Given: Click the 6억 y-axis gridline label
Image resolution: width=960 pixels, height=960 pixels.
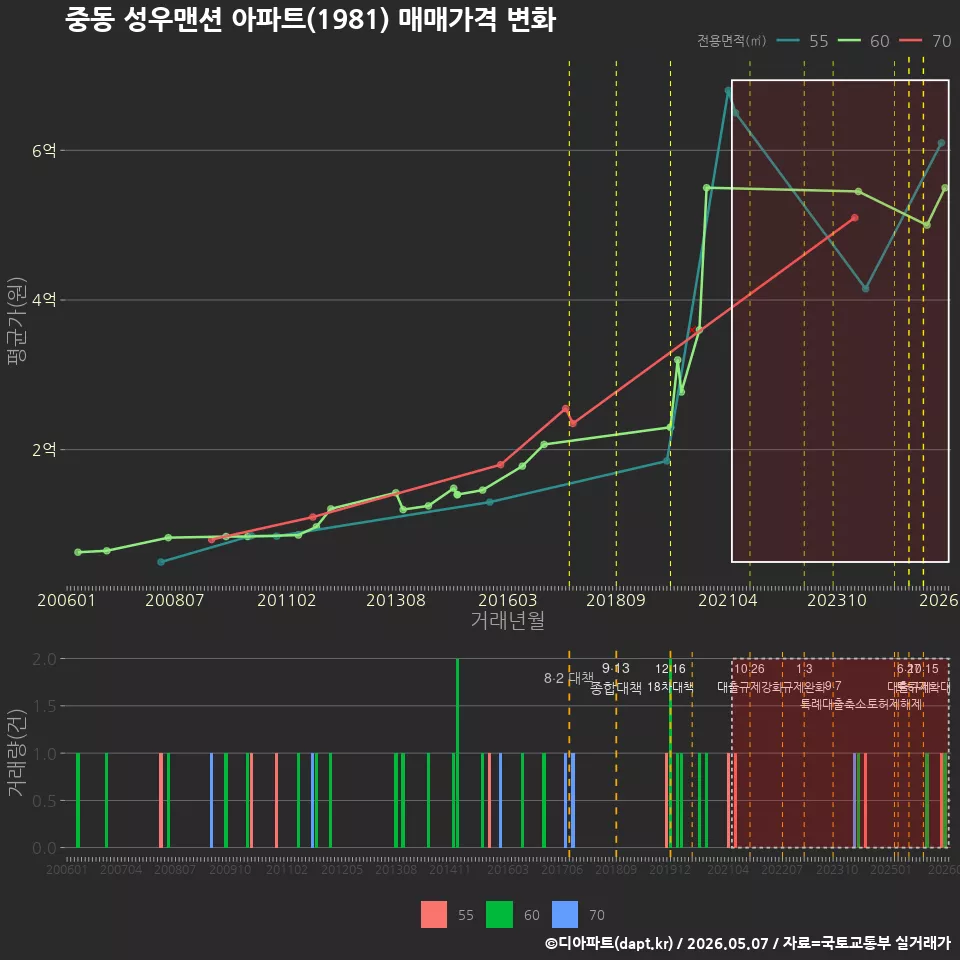Looking at the screenshot, I should pyautogui.click(x=44, y=151).
